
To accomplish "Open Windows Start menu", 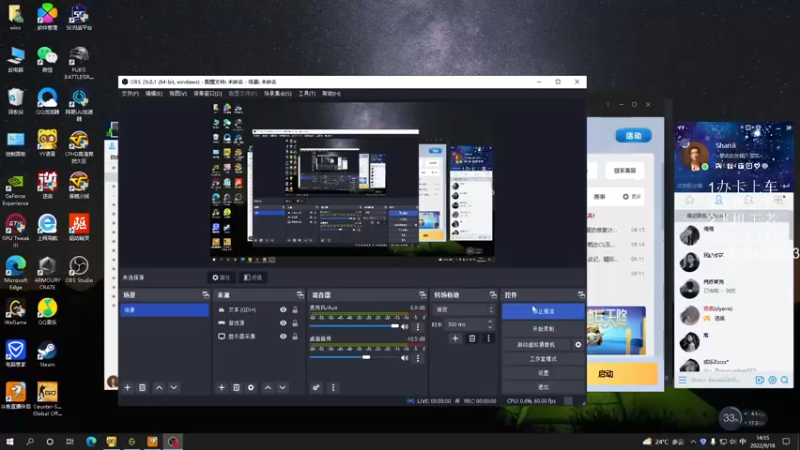I will pos(10,441).
